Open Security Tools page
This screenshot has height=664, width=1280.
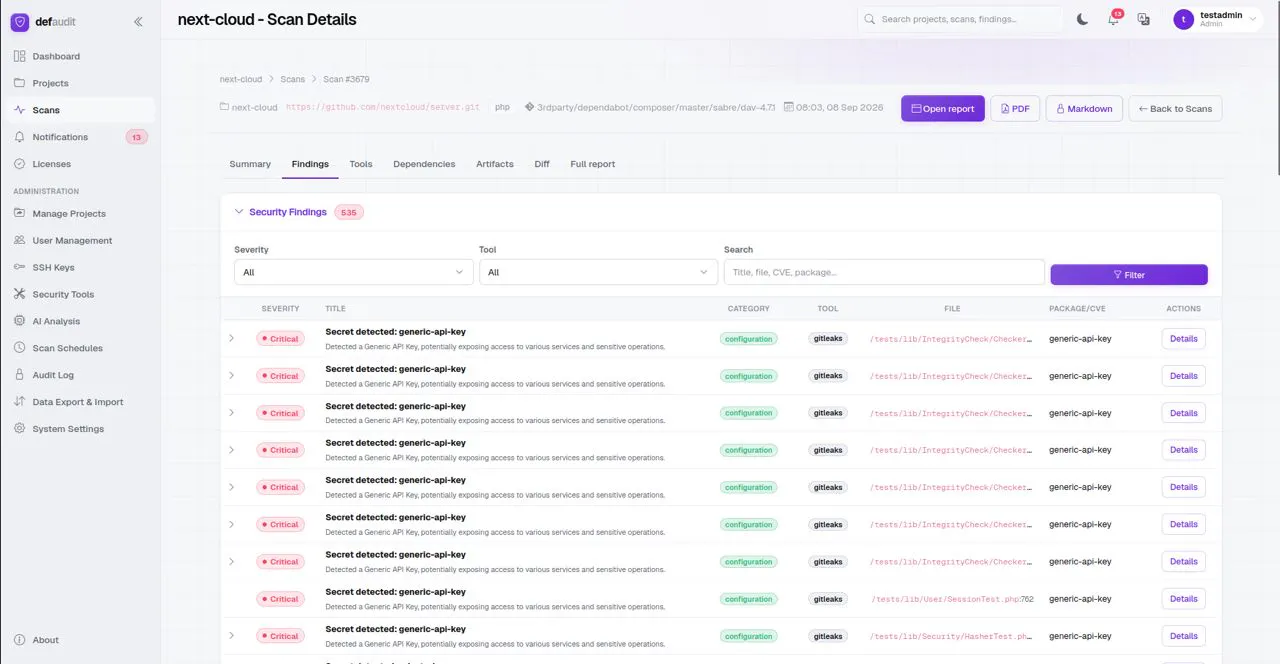click(80, 294)
